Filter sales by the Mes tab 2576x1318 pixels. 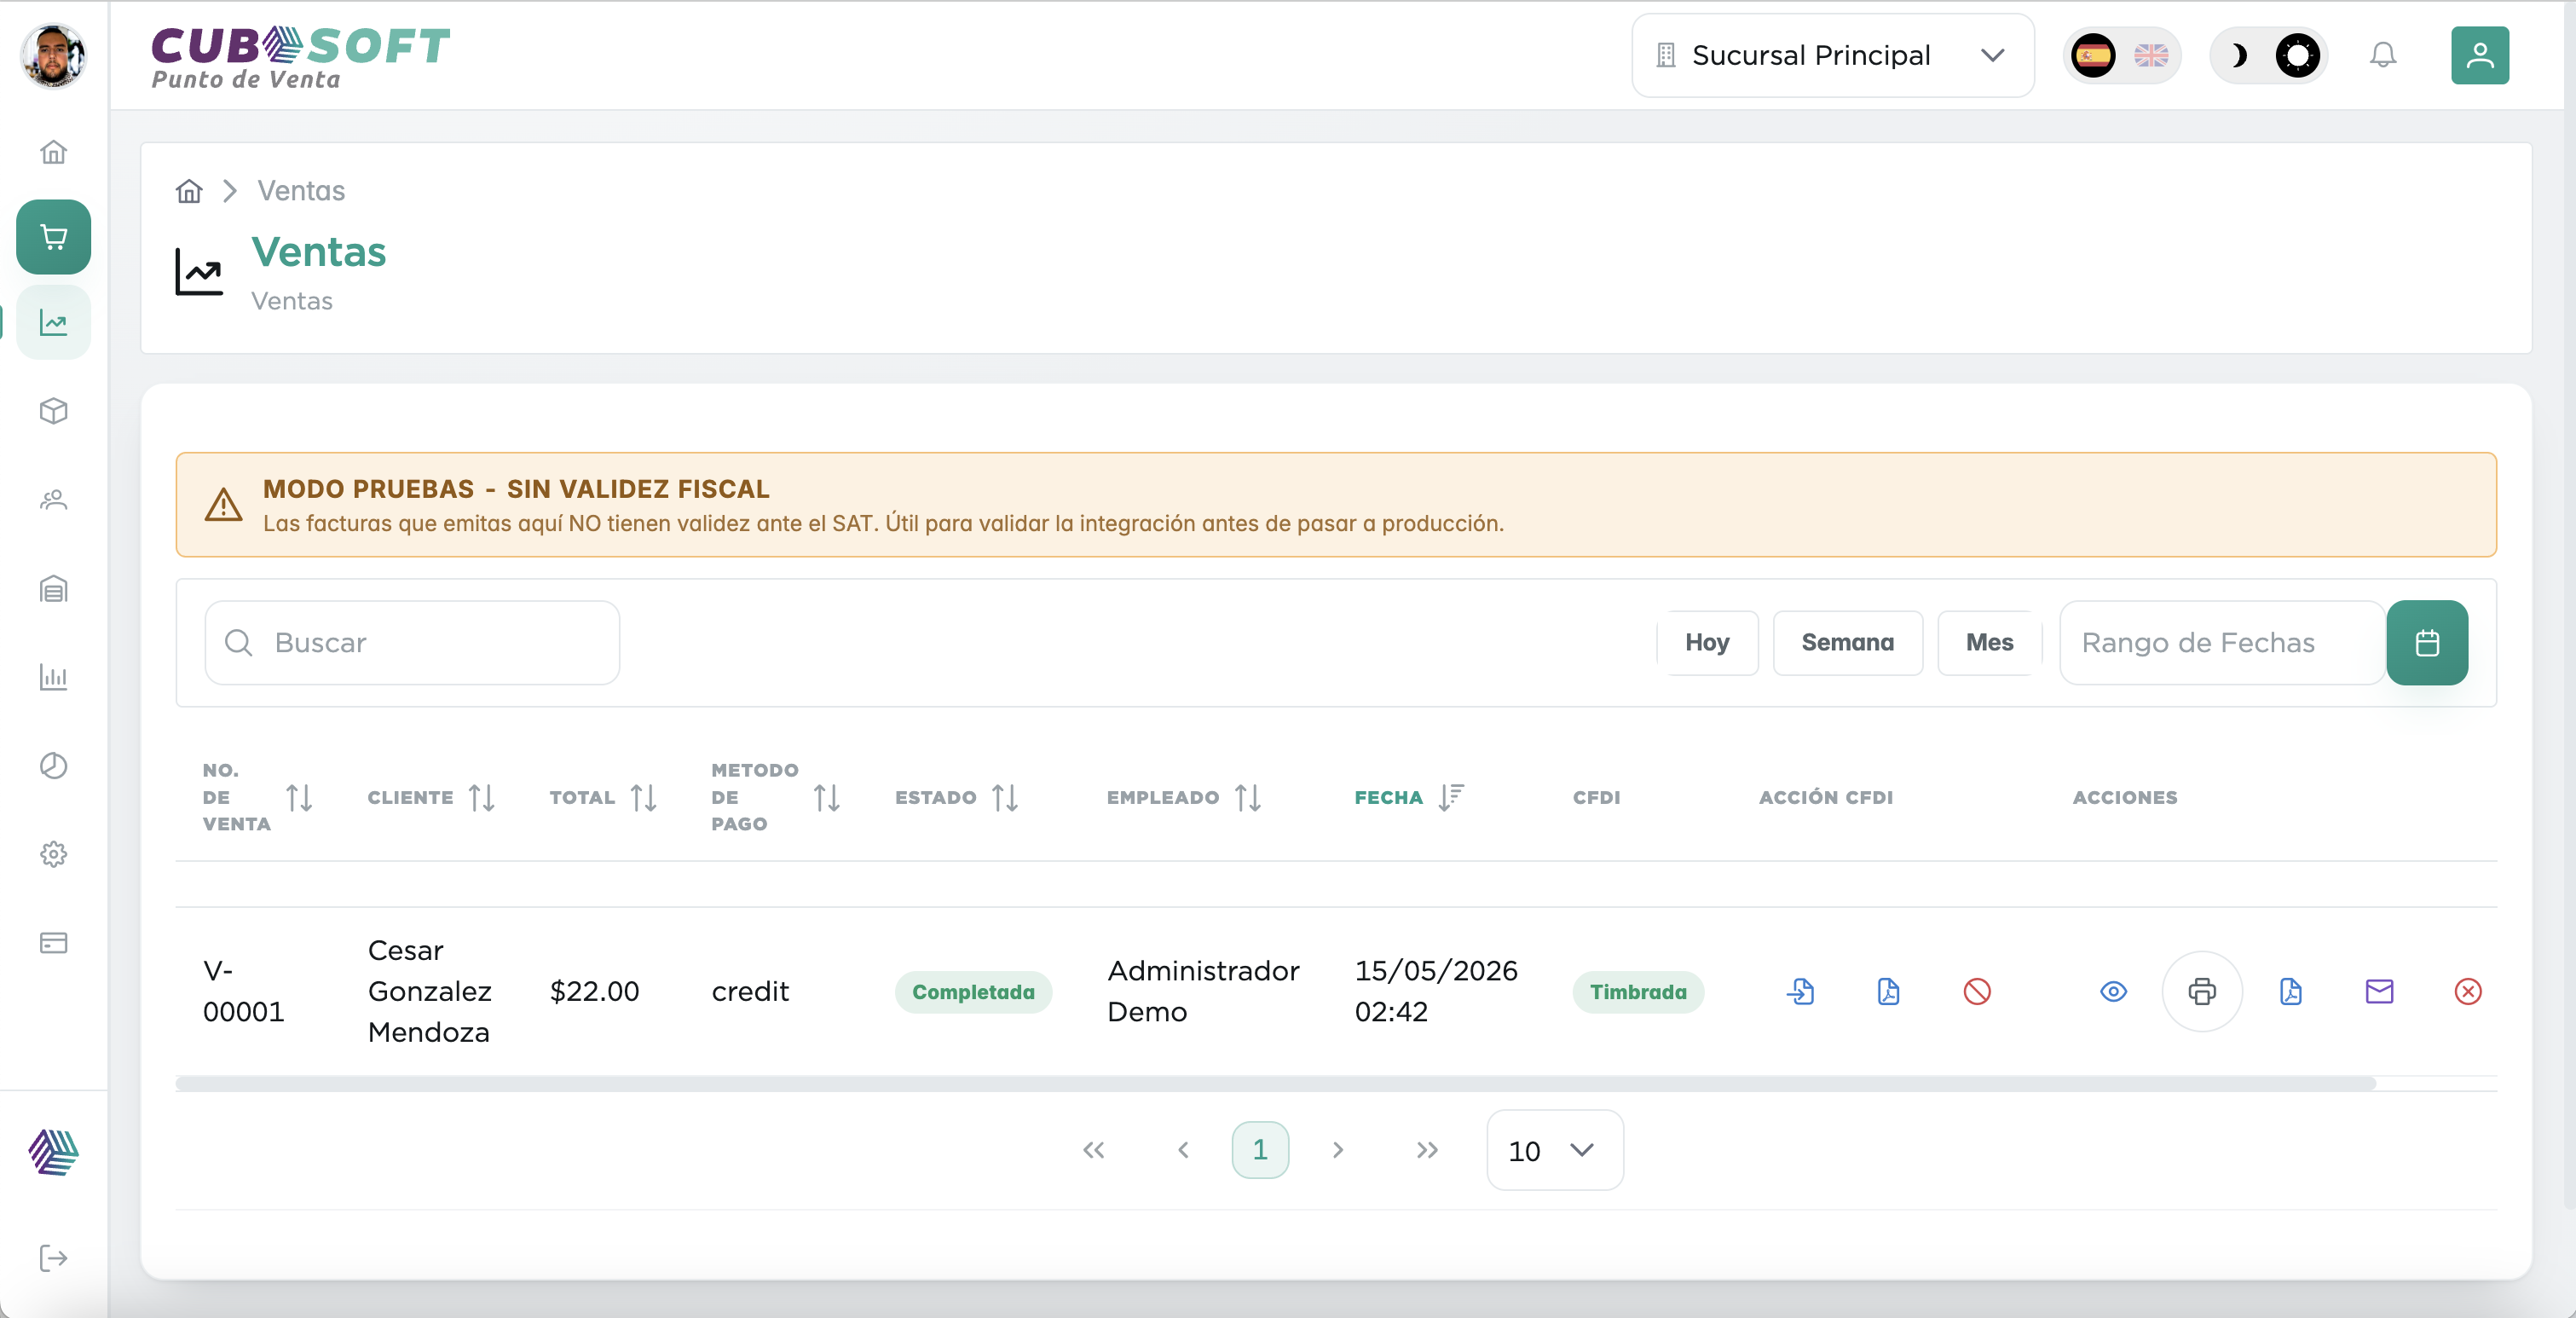point(1989,642)
